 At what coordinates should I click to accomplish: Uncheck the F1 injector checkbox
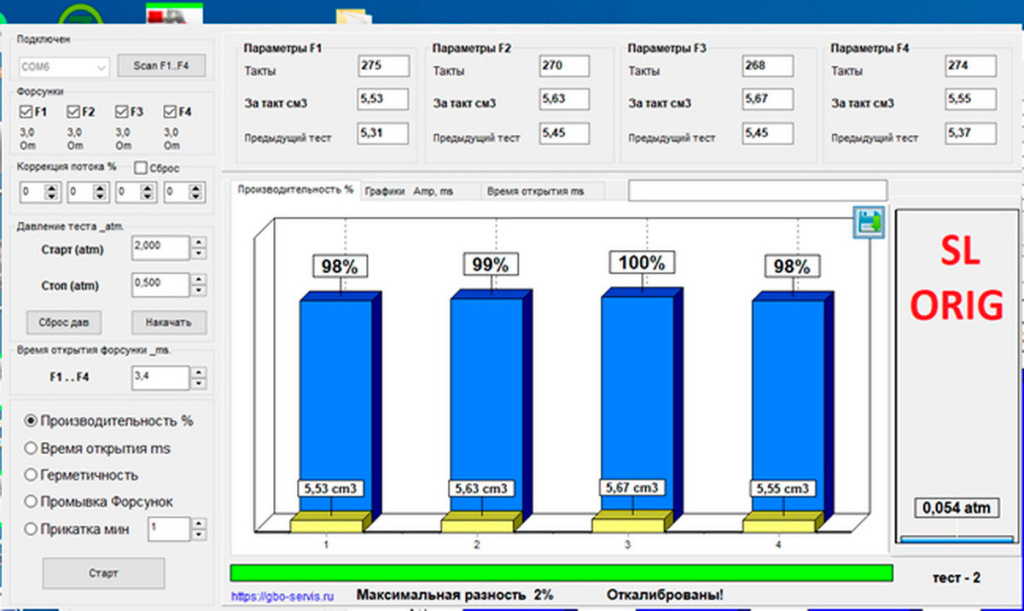tap(26, 112)
